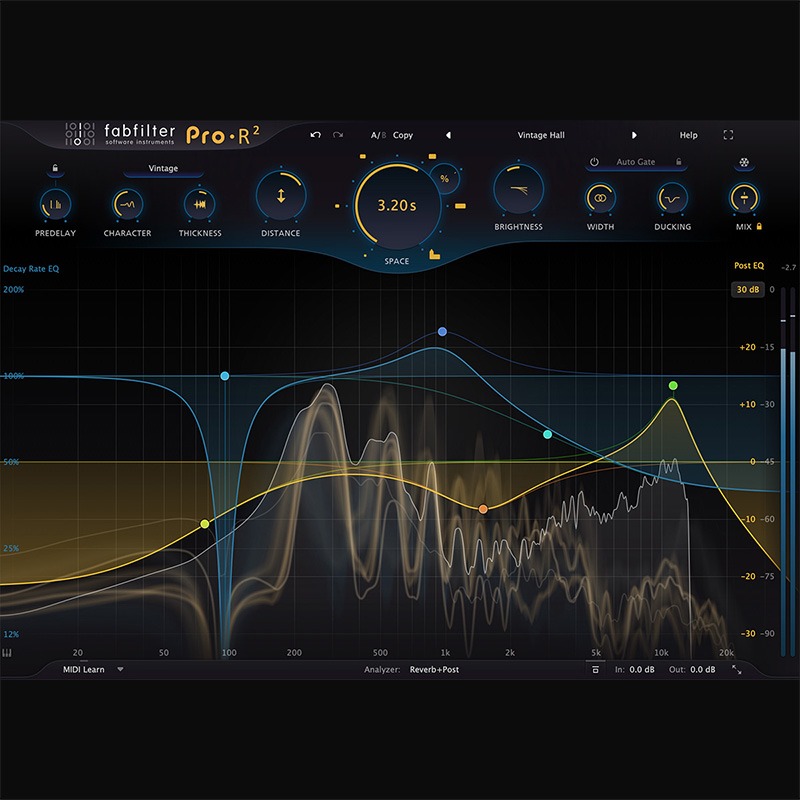The image size is (800, 800).
Task: Toggle the Mix lock icon
Action: coord(759,226)
